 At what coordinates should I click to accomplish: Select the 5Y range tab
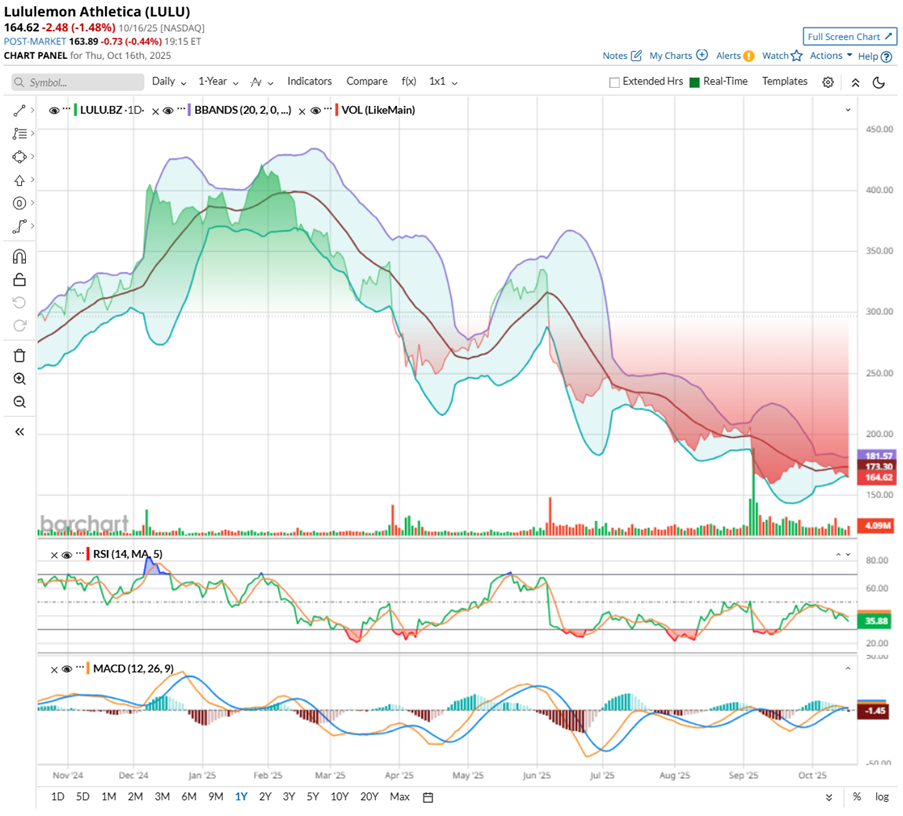pos(313,797)
